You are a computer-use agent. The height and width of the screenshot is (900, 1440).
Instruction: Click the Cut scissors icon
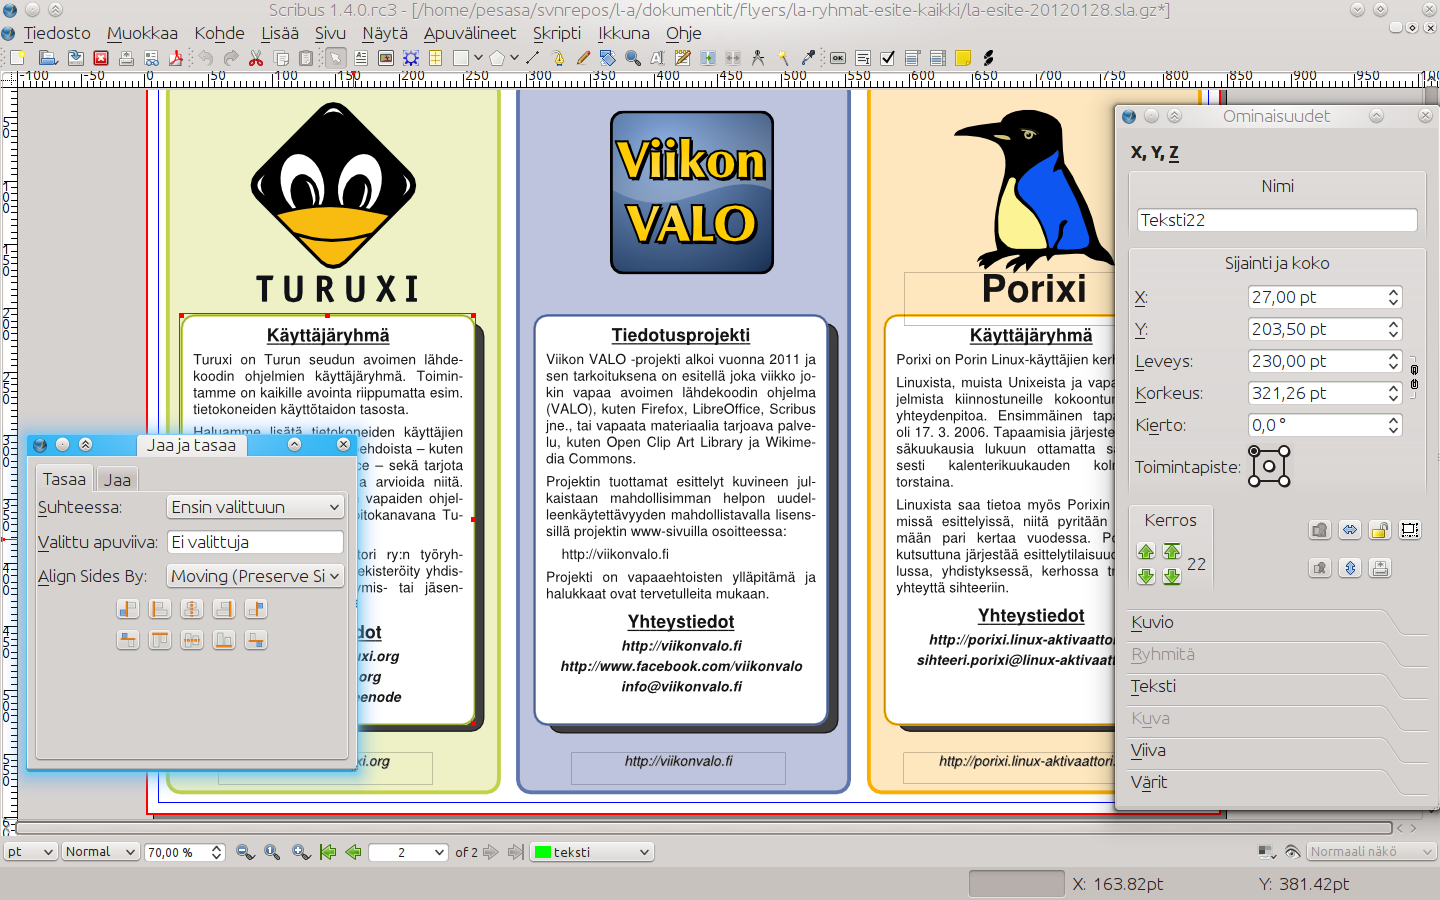[256, 58]
